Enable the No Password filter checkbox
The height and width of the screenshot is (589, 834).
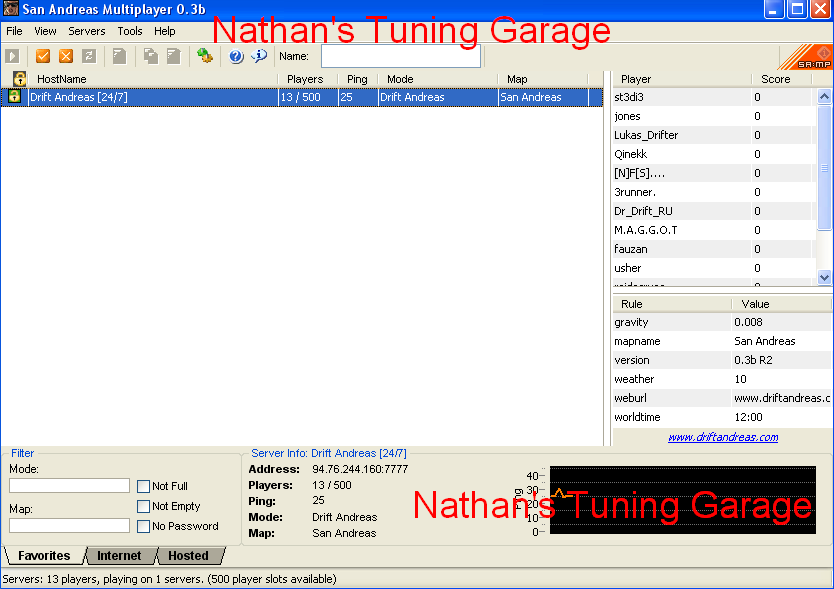pyautogui.click(x=143, y=526)
